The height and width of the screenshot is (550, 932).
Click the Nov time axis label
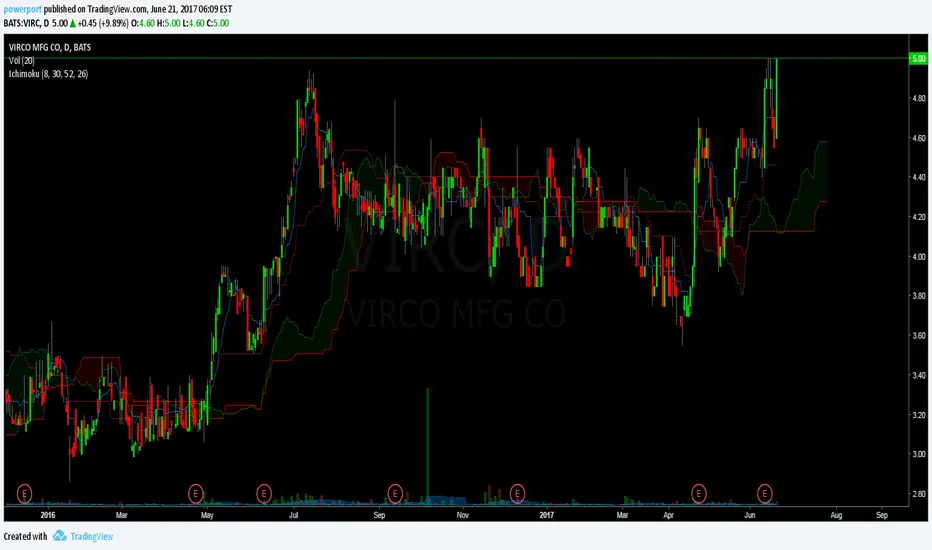tap(462, 515)
